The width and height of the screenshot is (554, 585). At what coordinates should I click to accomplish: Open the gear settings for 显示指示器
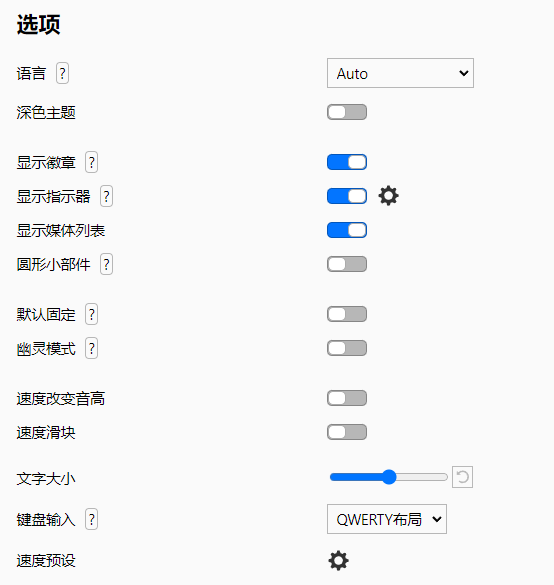pyautogui.click(x=388, y=196)
